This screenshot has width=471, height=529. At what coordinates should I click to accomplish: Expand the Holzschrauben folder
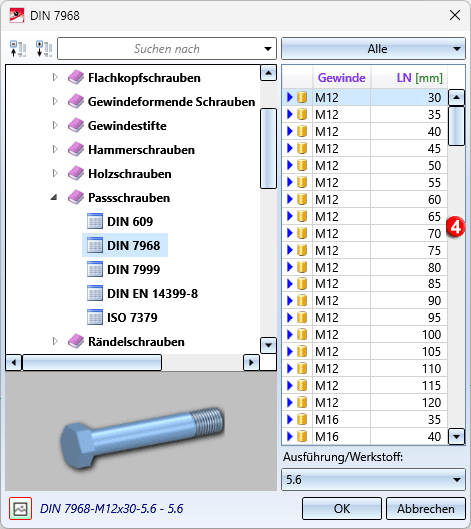point(55,173)
